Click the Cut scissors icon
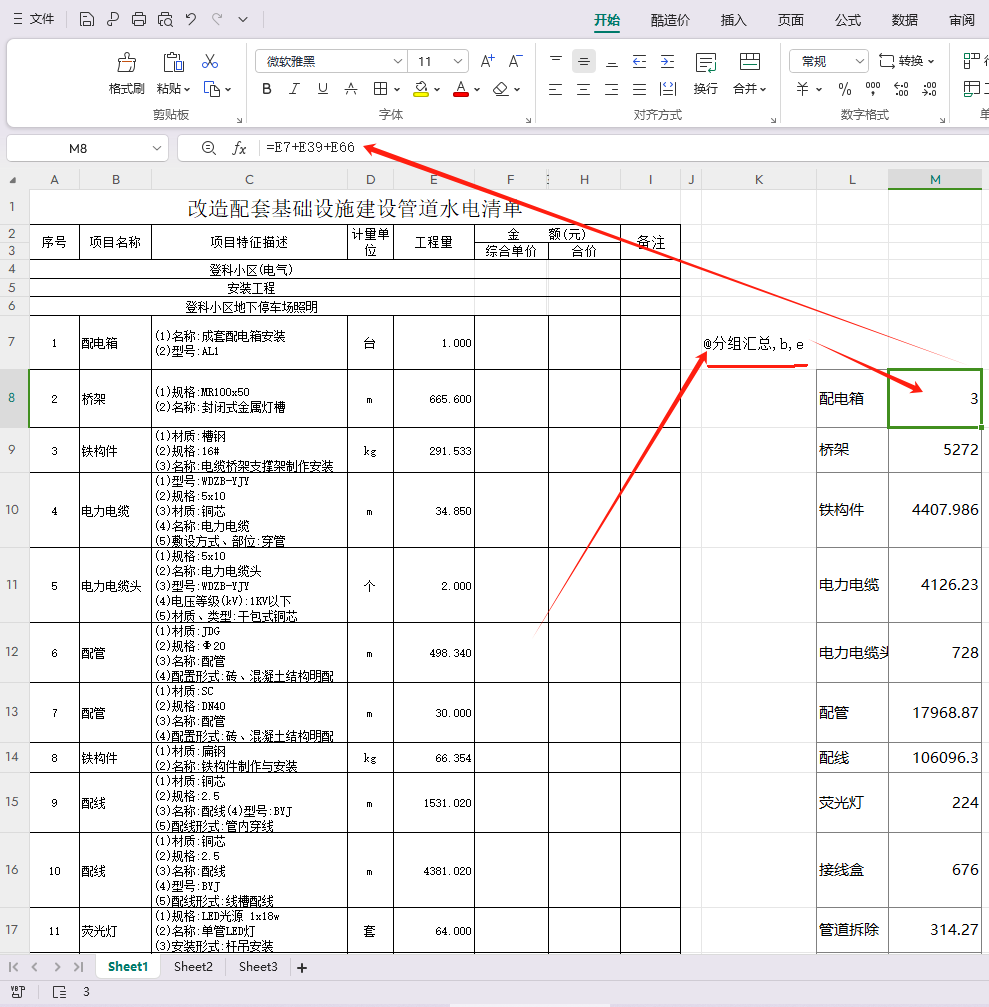 [210, 62]
